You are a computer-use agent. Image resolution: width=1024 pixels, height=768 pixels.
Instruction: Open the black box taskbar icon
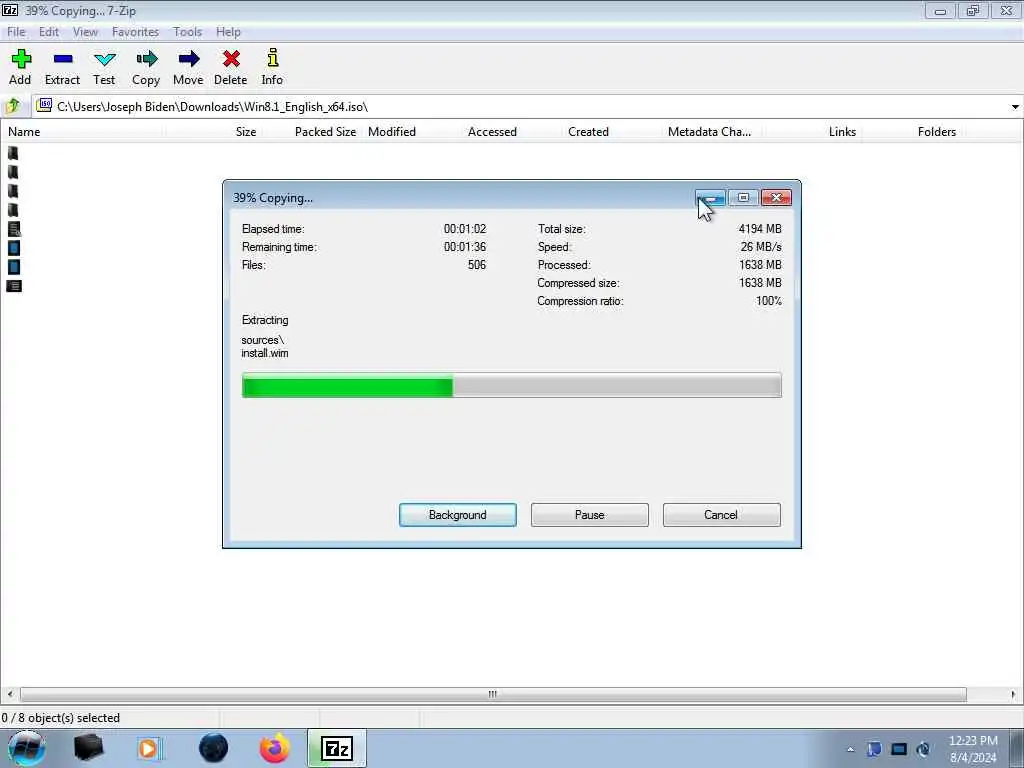[x=88, y=748]
